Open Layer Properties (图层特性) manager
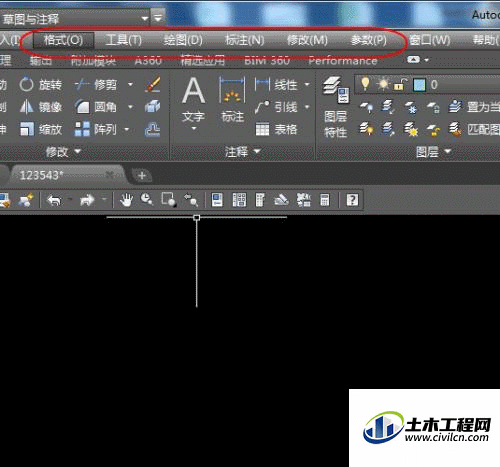500x467 pixels. pyautogui.click(x=336, y=107)
